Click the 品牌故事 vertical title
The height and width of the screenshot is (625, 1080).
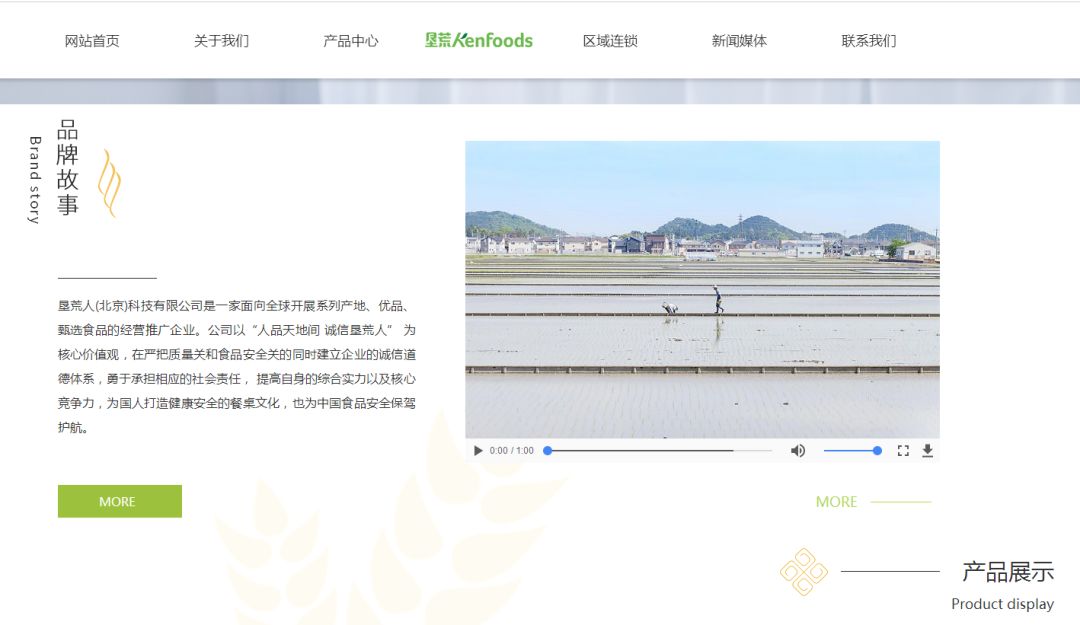(x=68, y=167)
